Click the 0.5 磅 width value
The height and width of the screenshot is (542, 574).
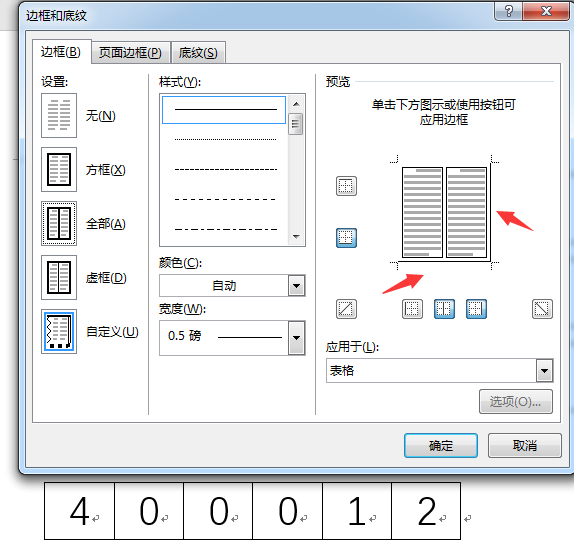pyautogui.click(x=184, y=336)
